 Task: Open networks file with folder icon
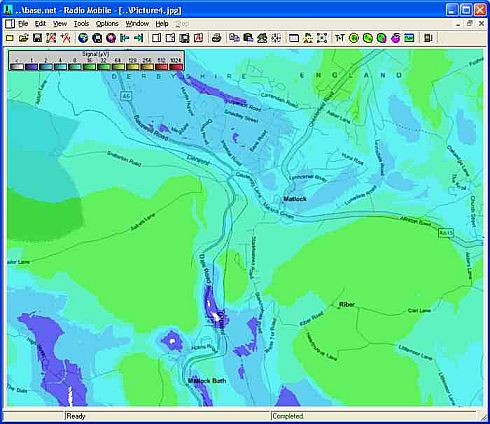tap(24, 38)
